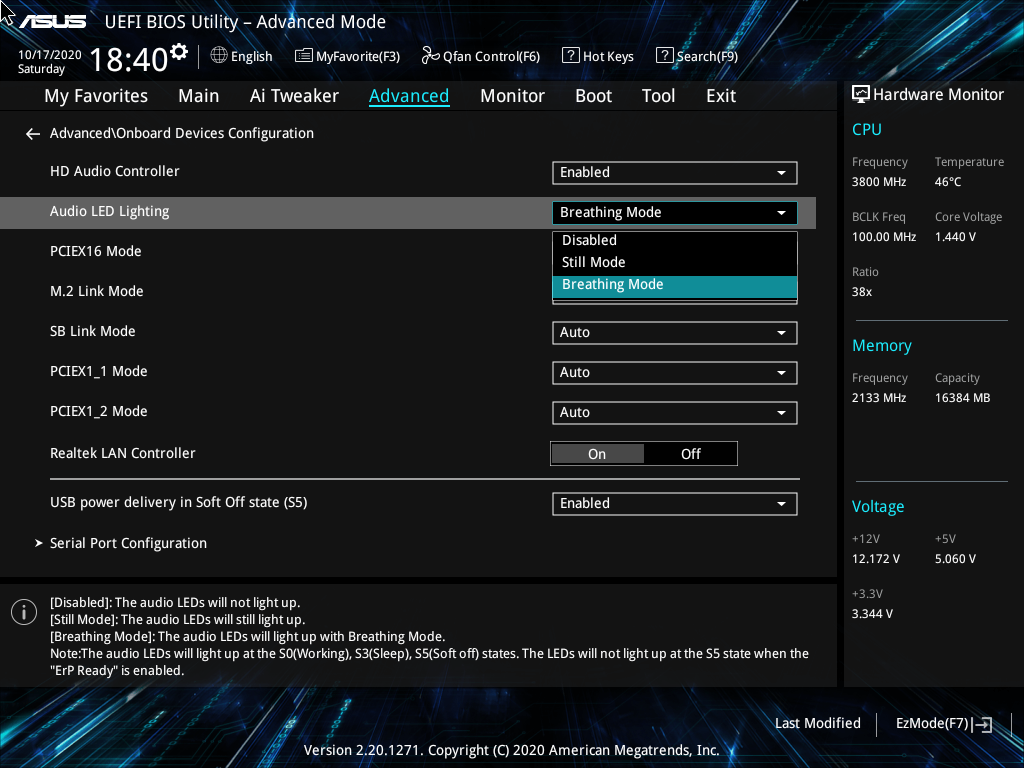Image resolution: width=1024 pixels, height=768 pixels.
Task: Select the PCIEX16 Mode row label
Action: [x=95, y=251]
